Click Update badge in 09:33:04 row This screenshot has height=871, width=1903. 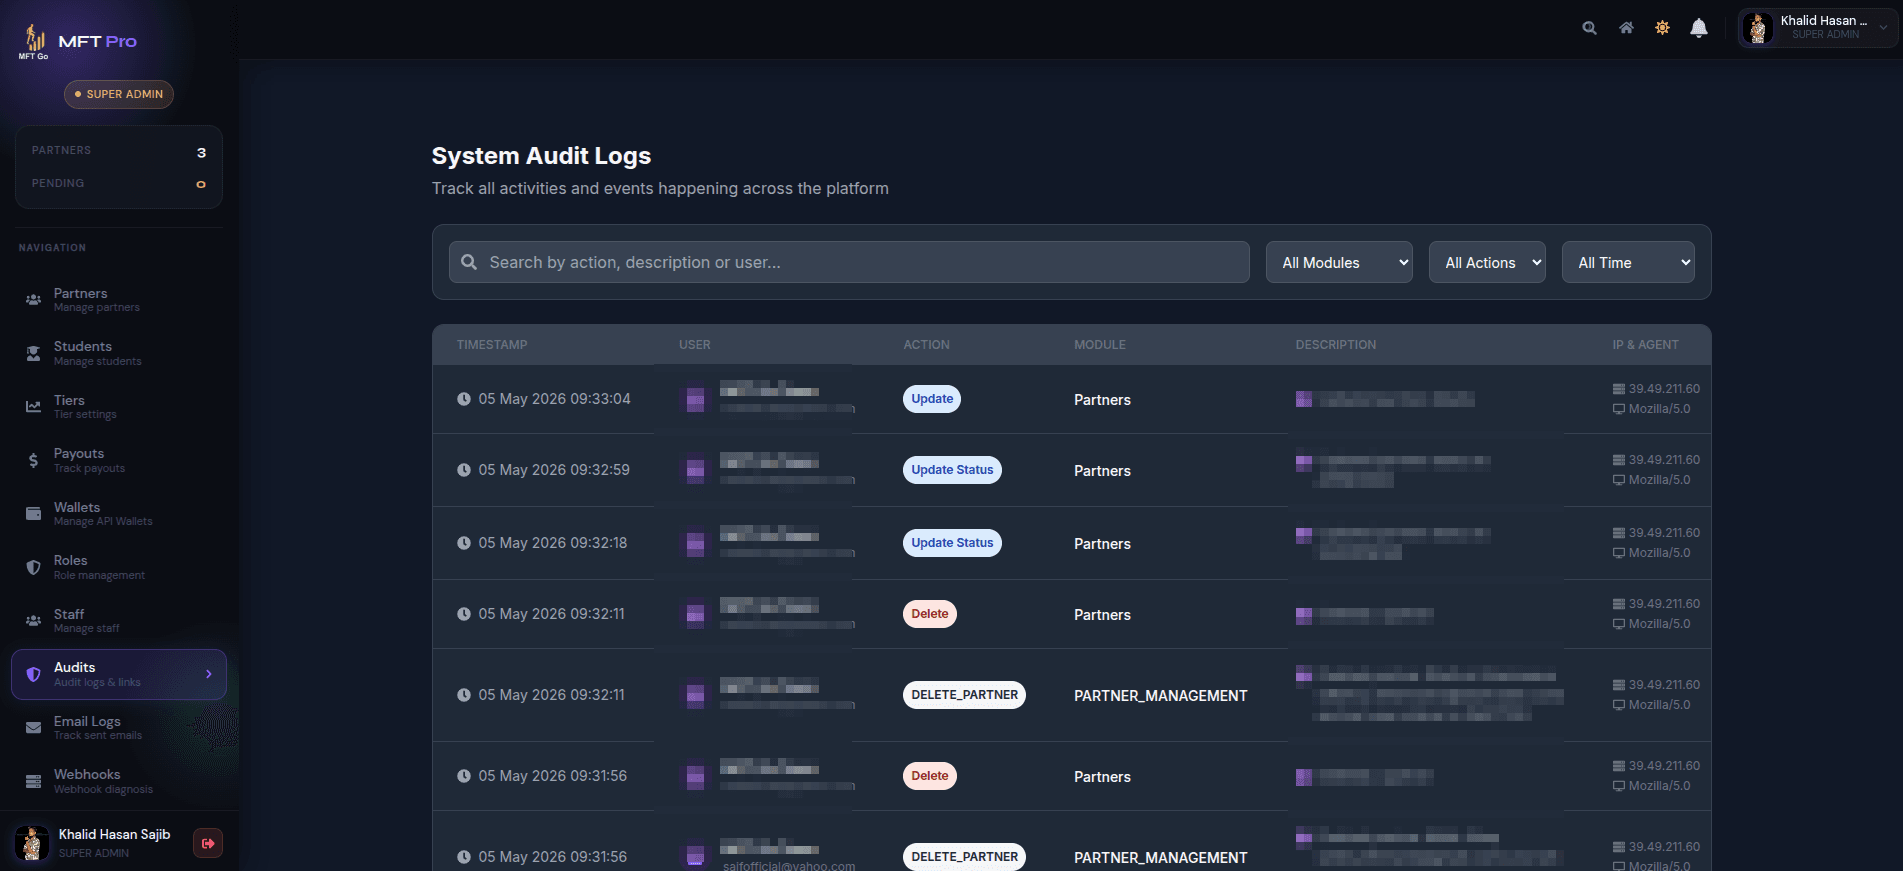pyautogui.click(x=932, y=399)
